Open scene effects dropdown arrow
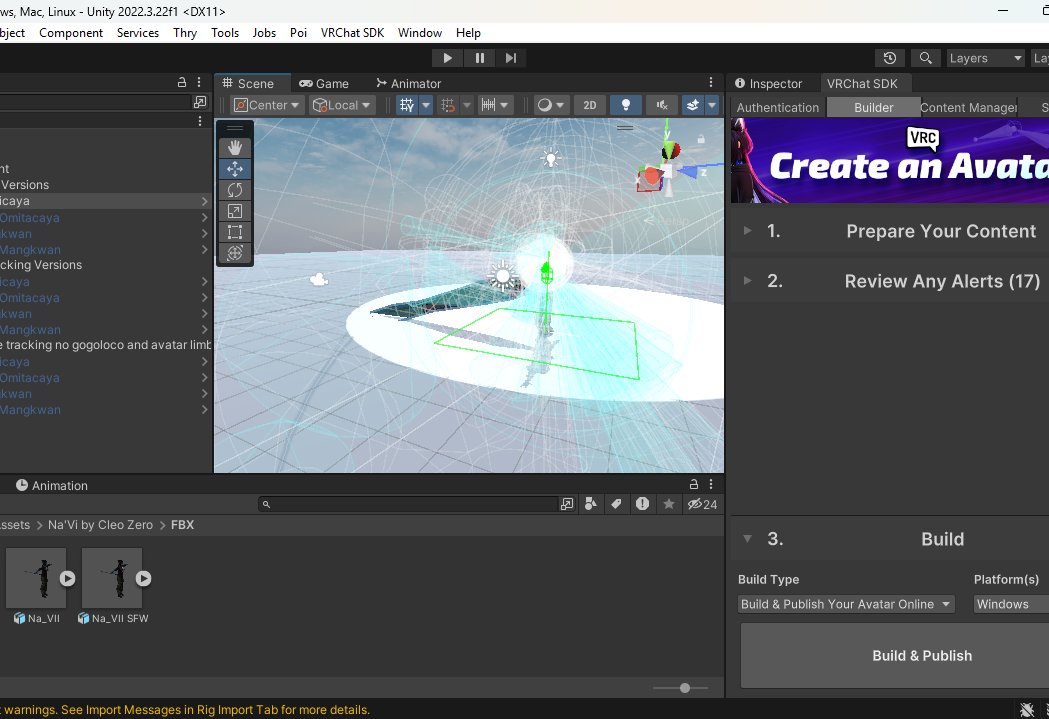This screenshot has width=1049, height=719. coord(712,105)
